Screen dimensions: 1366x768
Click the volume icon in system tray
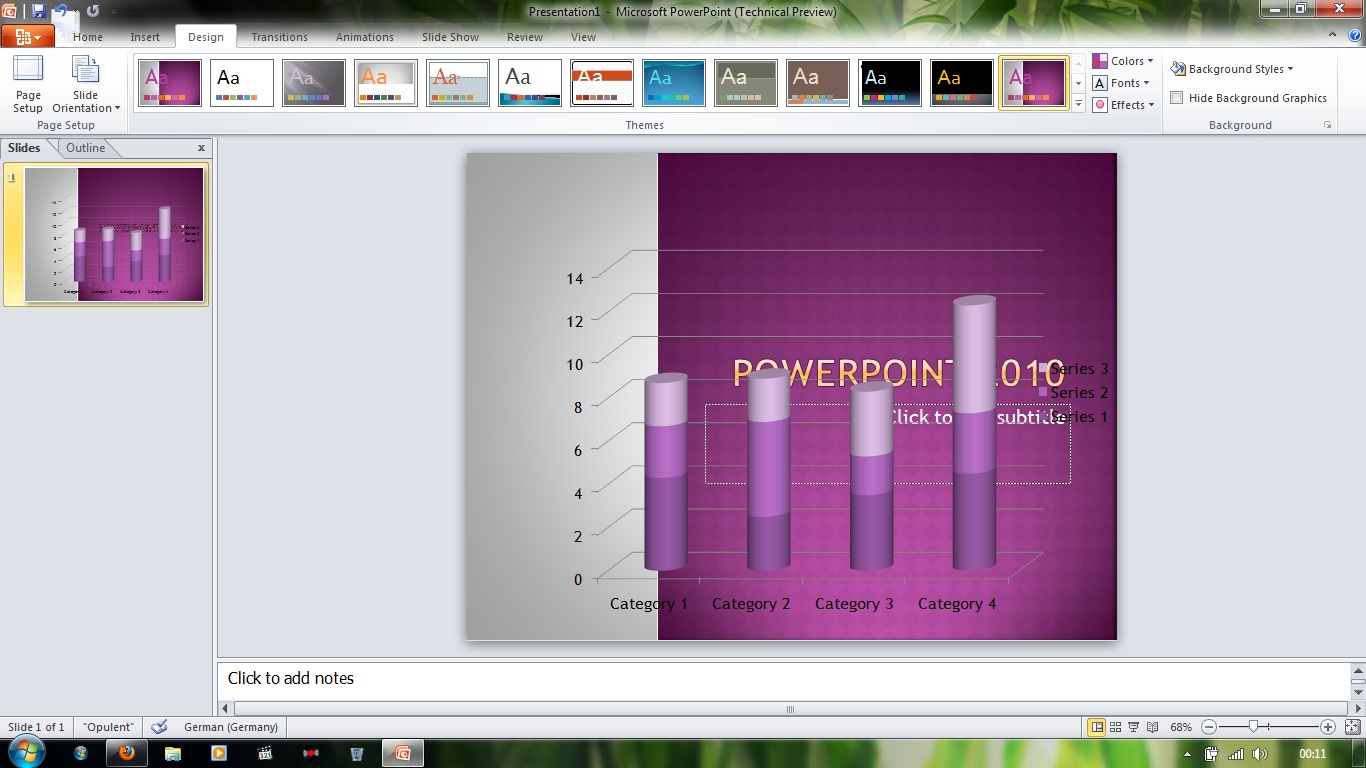(1260, 753)
